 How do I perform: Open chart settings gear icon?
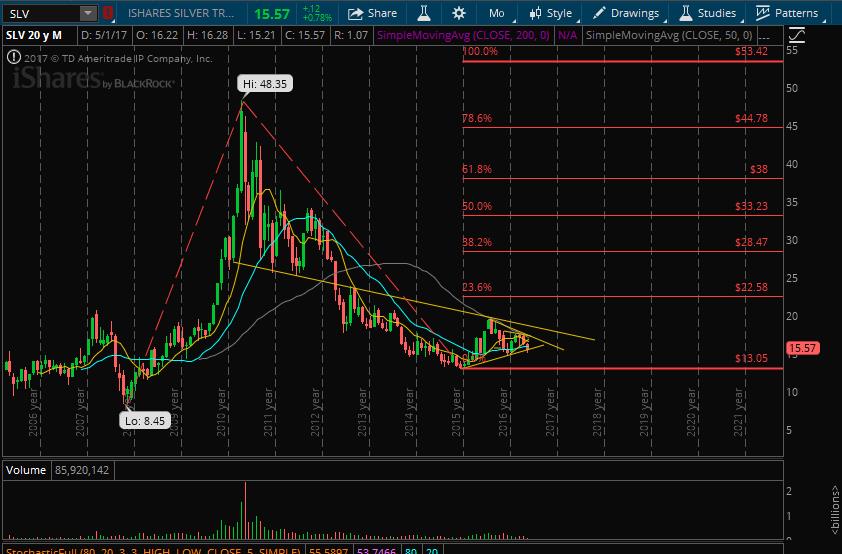[459, 13]
